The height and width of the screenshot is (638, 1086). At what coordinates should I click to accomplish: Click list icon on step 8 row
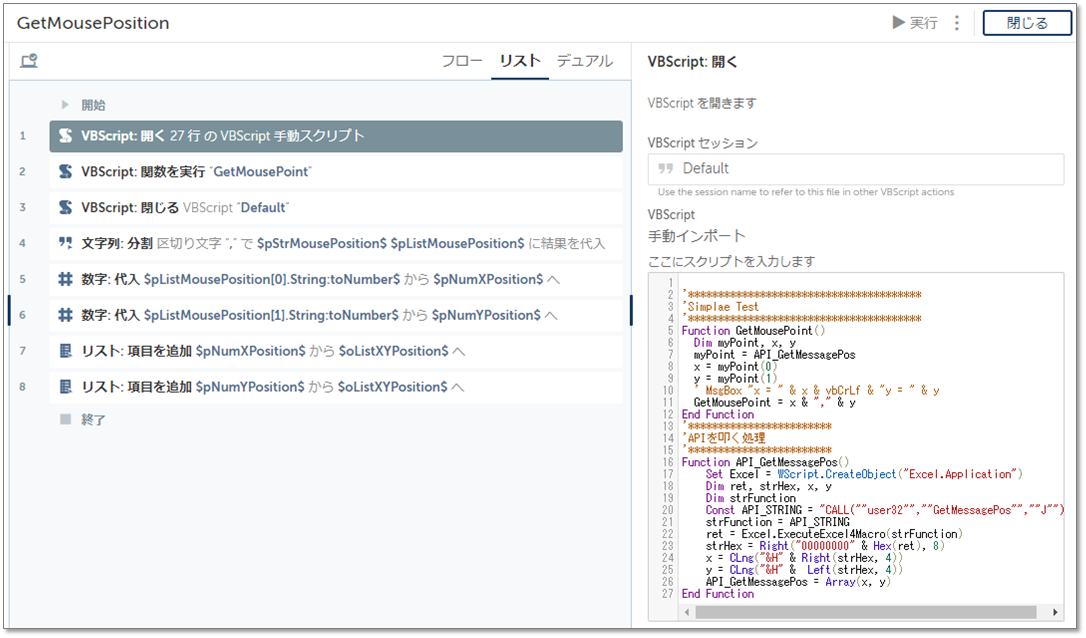[65, 387]
